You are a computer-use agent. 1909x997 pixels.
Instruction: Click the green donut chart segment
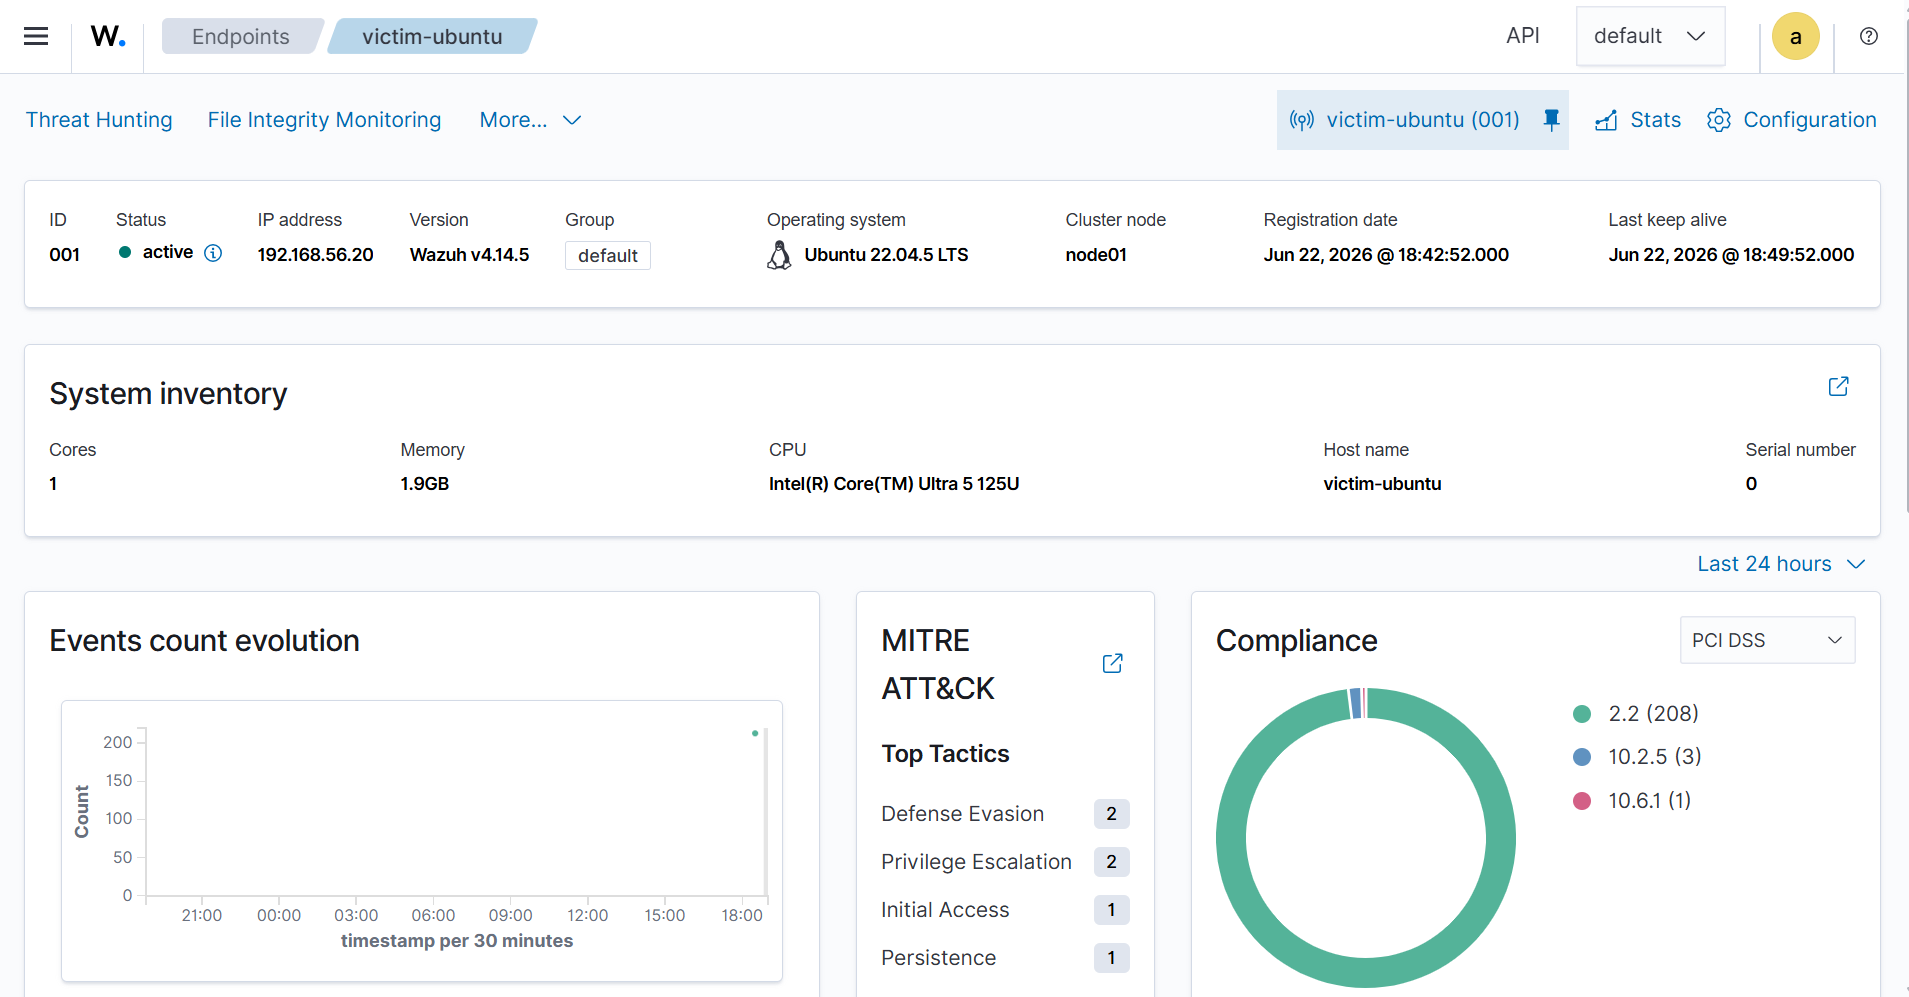coord(1230,838)
